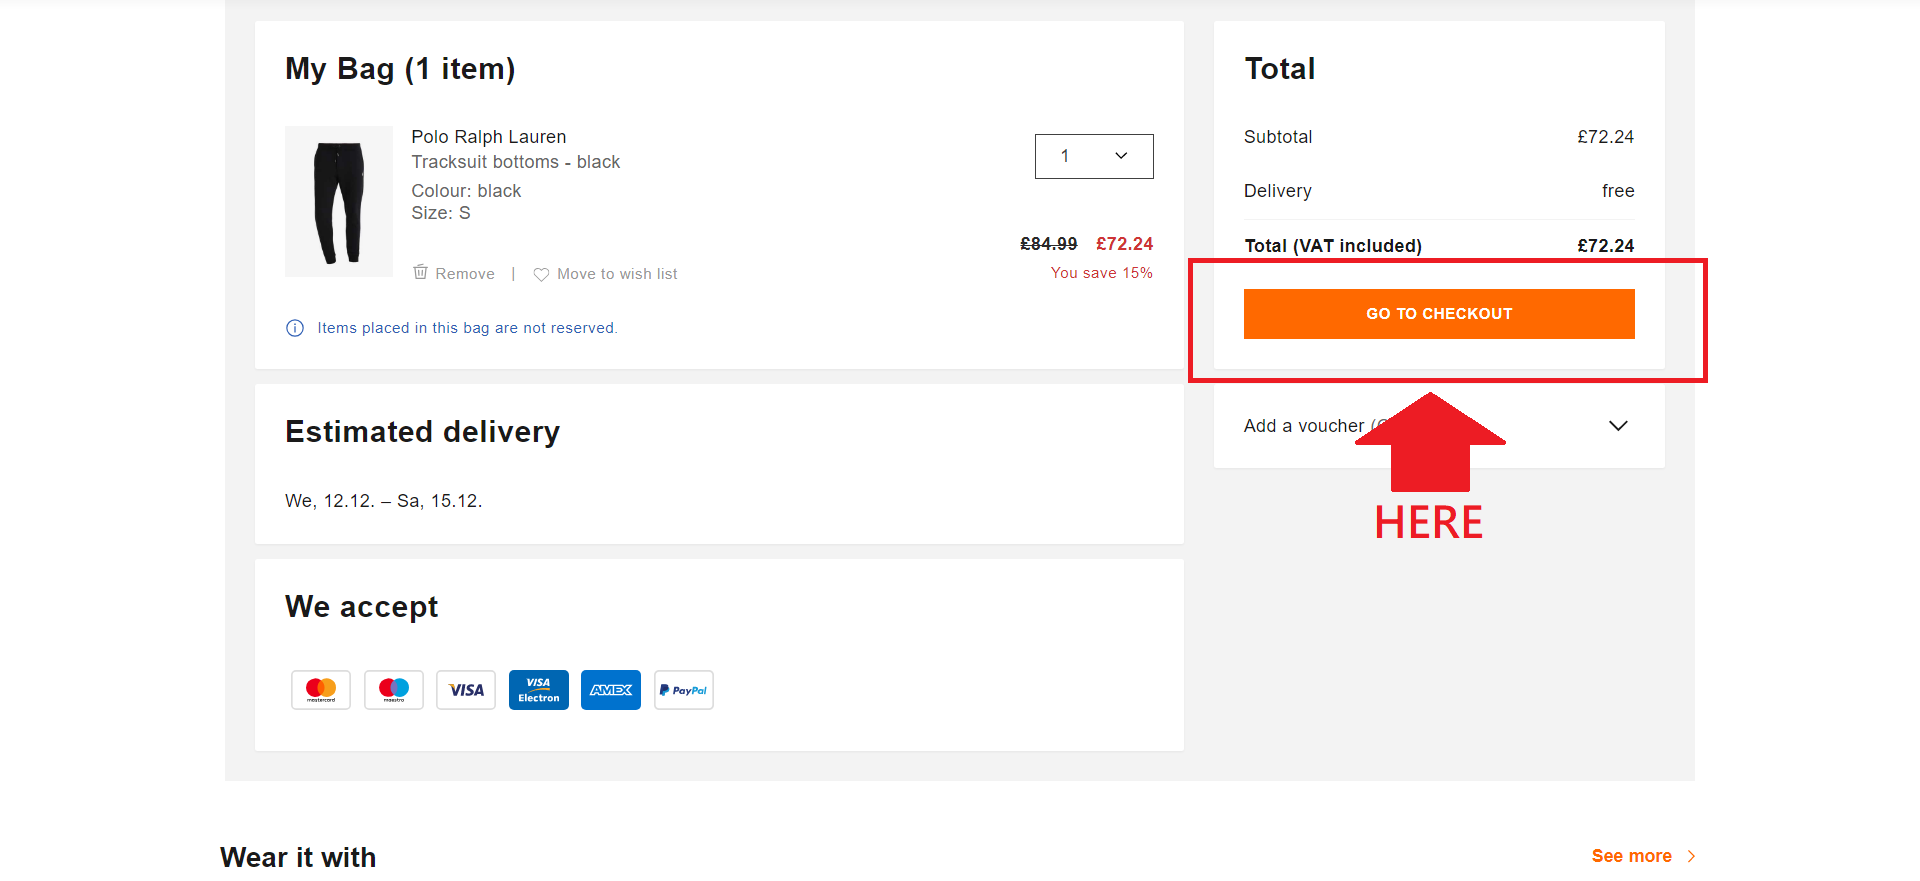Click the Visa Electron payment logo

click(539, 690)
